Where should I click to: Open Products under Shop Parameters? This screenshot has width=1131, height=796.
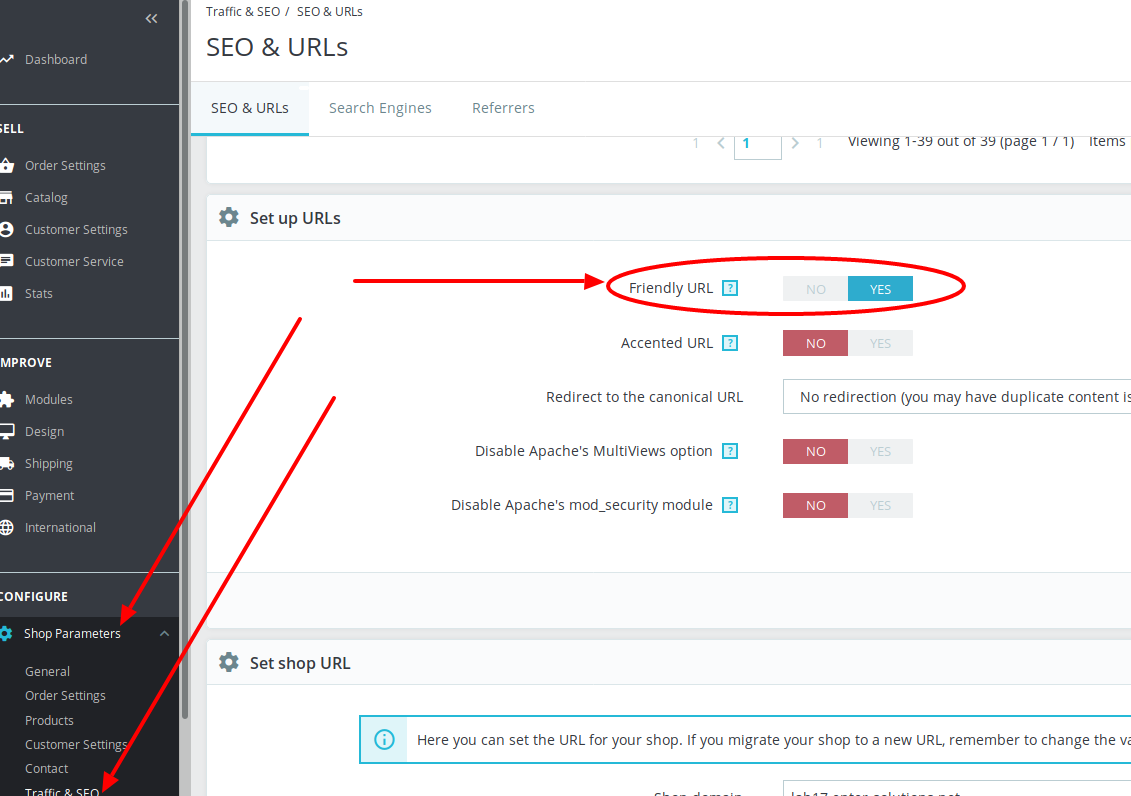[49, 720]
